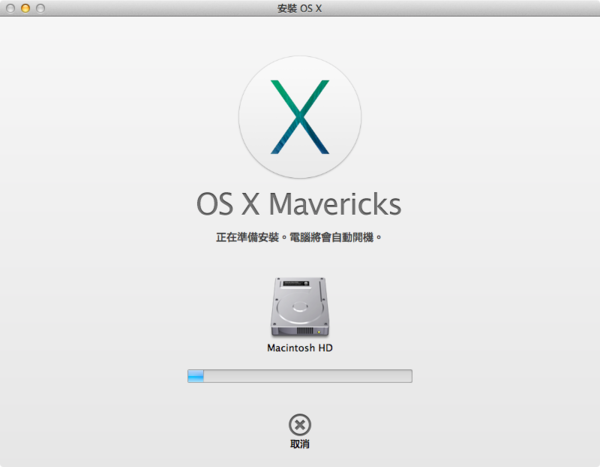The width and height of the screenshot is (600, 467).
Task: Click the installation progress bar
Action: click(300, 376)
